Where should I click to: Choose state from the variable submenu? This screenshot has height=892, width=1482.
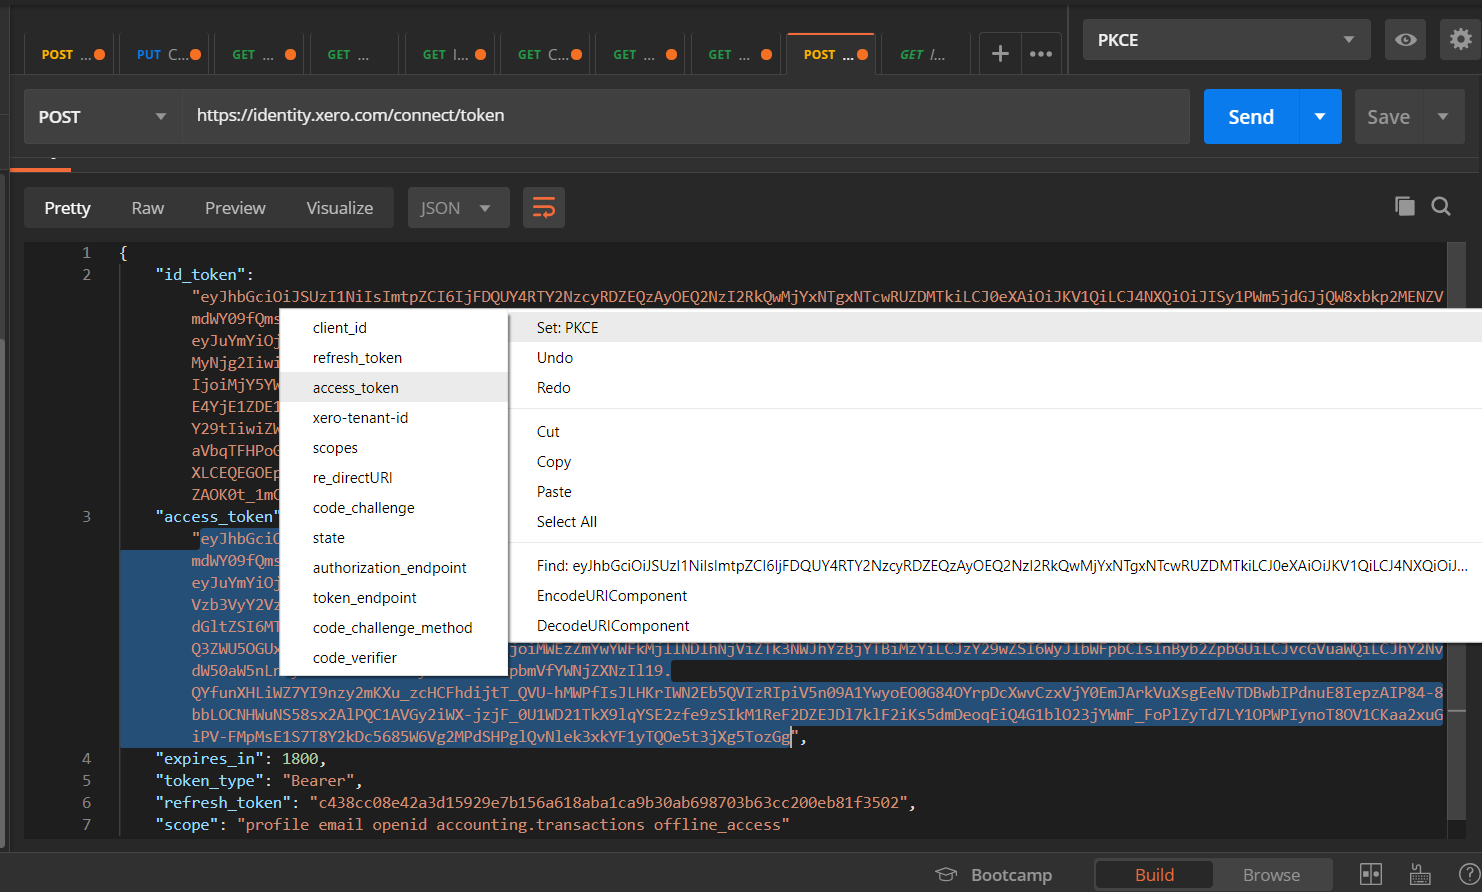(x=394, y=538)
